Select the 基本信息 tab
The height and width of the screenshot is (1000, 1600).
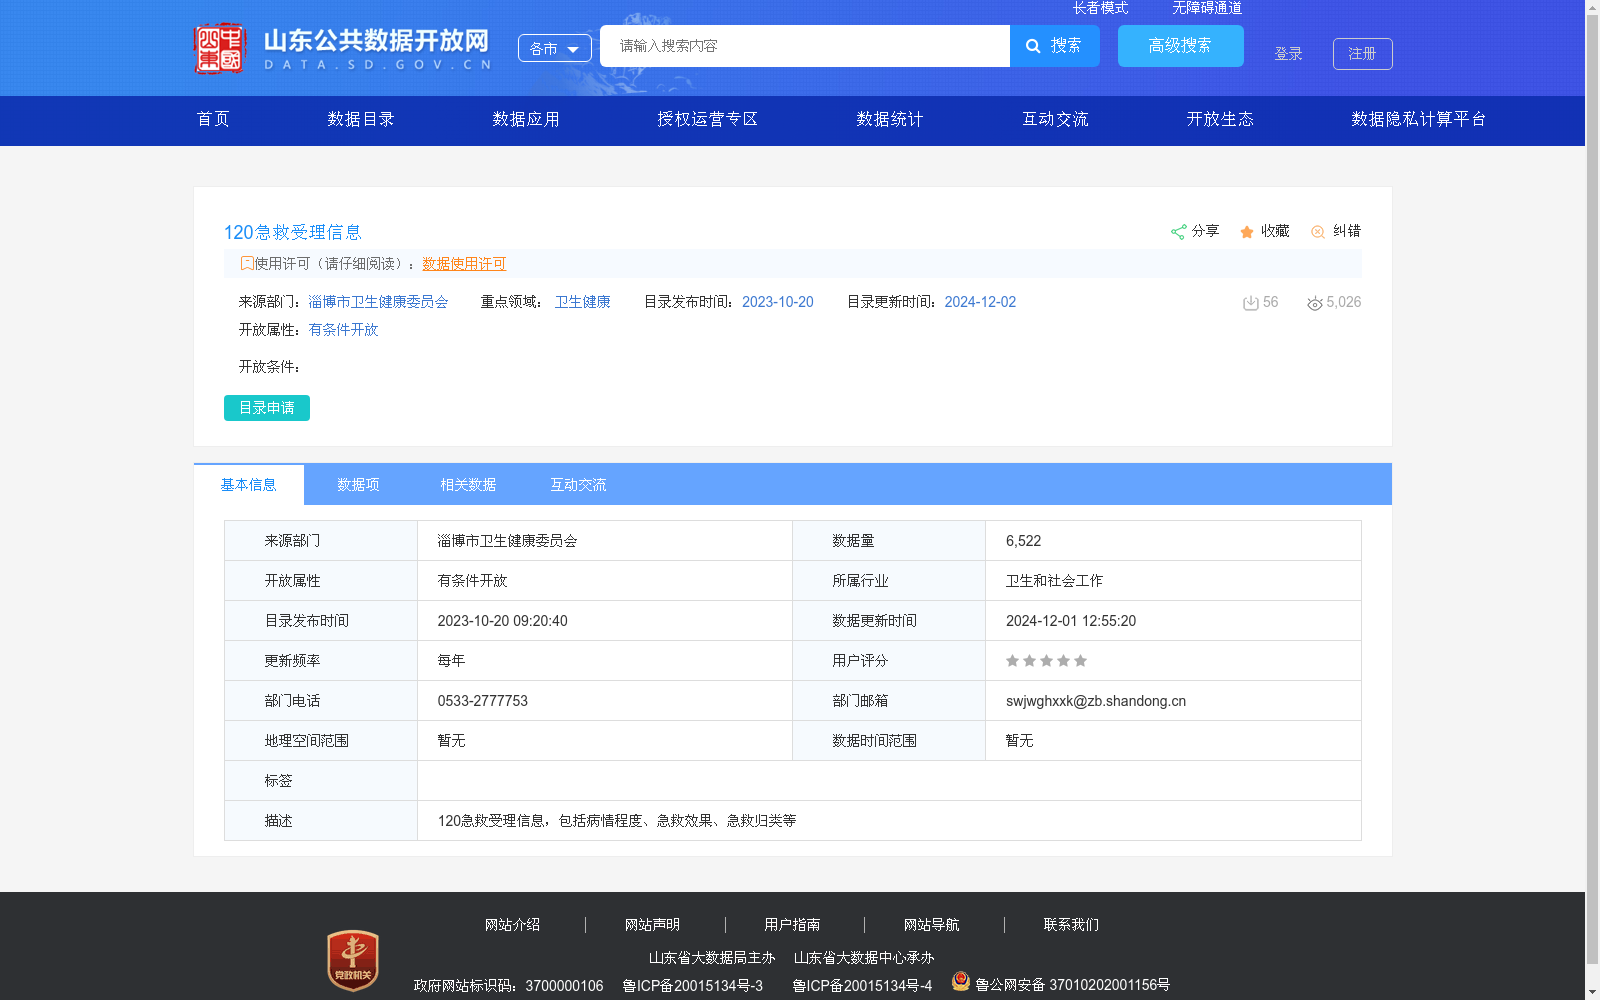[x=249, y=485]
